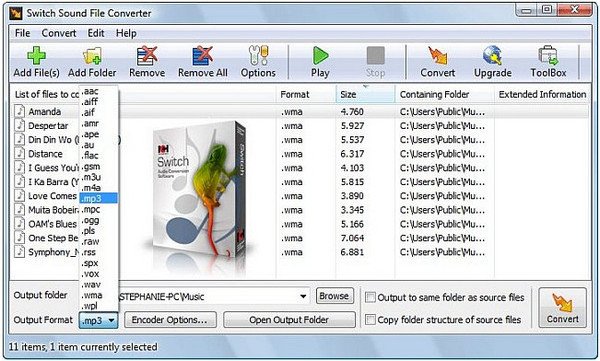Select .aac from the format list
Screen dimensions: 600x361
coord(99,91)
